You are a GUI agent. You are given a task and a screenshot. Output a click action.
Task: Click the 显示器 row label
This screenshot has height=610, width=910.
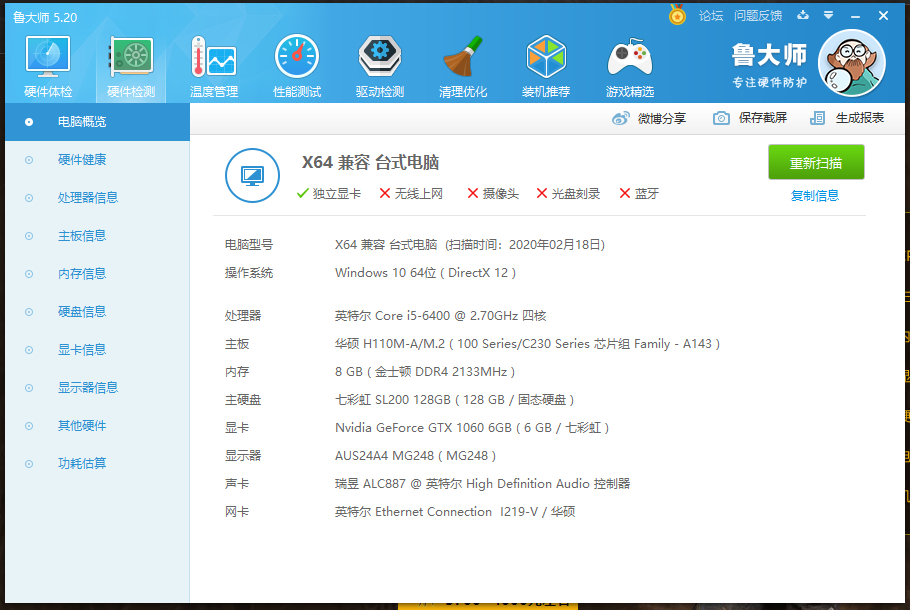[243, 456]
